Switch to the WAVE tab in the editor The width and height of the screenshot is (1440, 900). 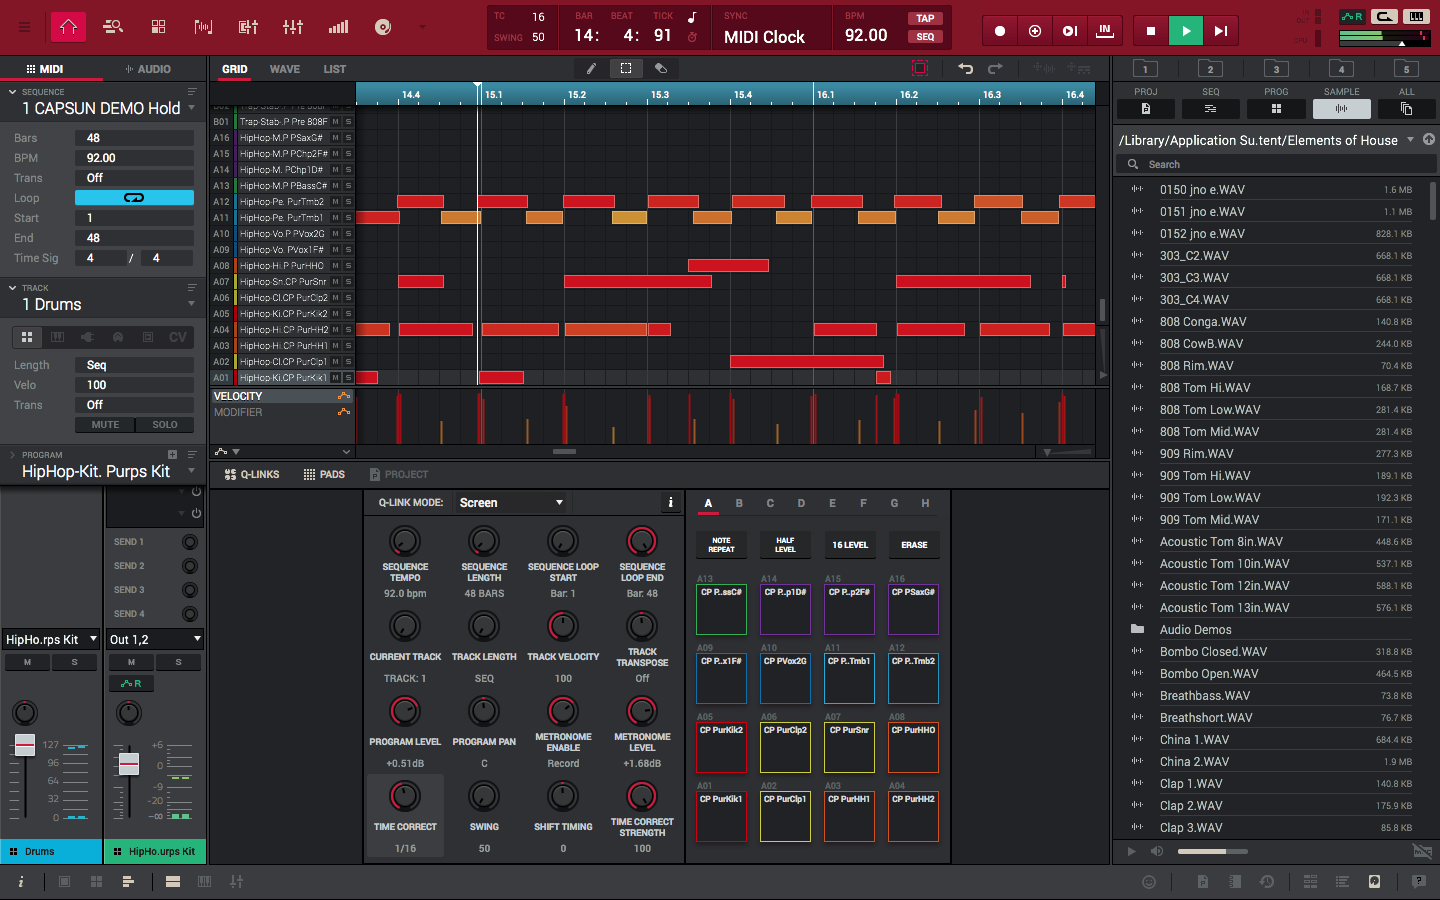pyautogui.click(x=284, y=69)
